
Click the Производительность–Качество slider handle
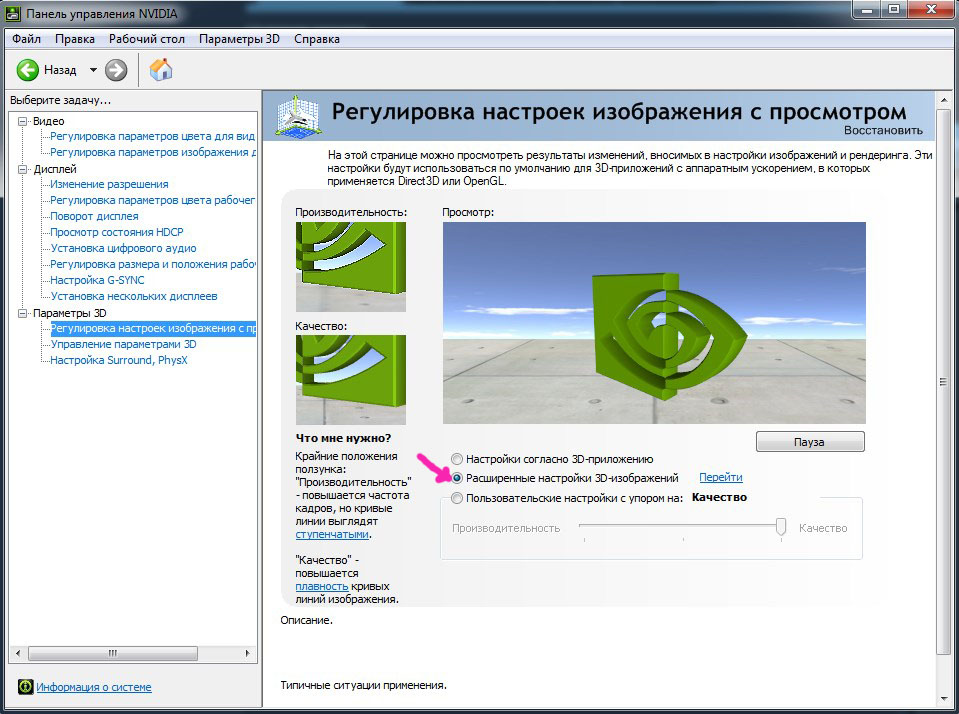tap(780, 526)
